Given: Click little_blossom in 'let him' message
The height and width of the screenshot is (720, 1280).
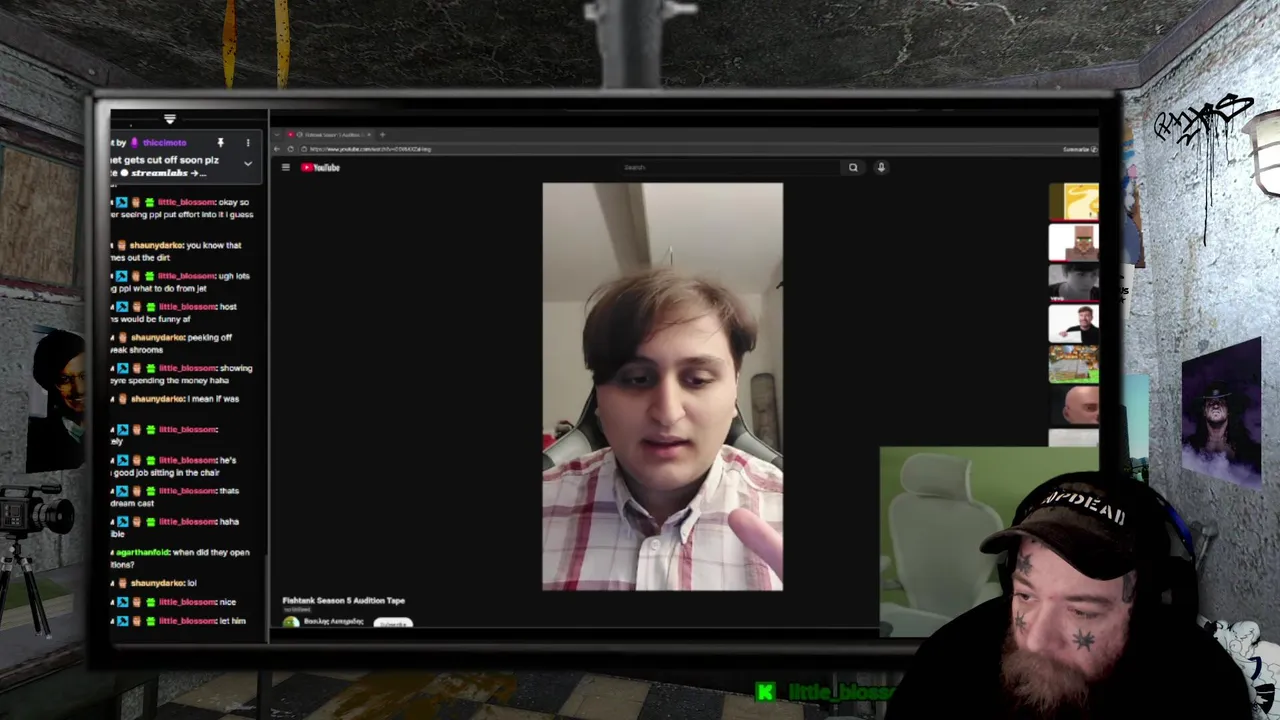Looking at the screenshot, I should (x=187, y=621).
